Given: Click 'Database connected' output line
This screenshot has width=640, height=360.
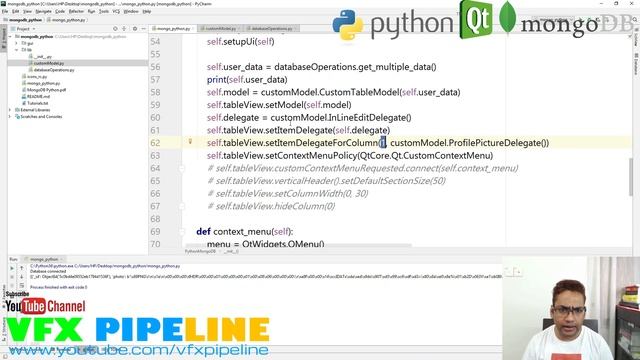Looking at the screenshot, I should click(48, 271).
